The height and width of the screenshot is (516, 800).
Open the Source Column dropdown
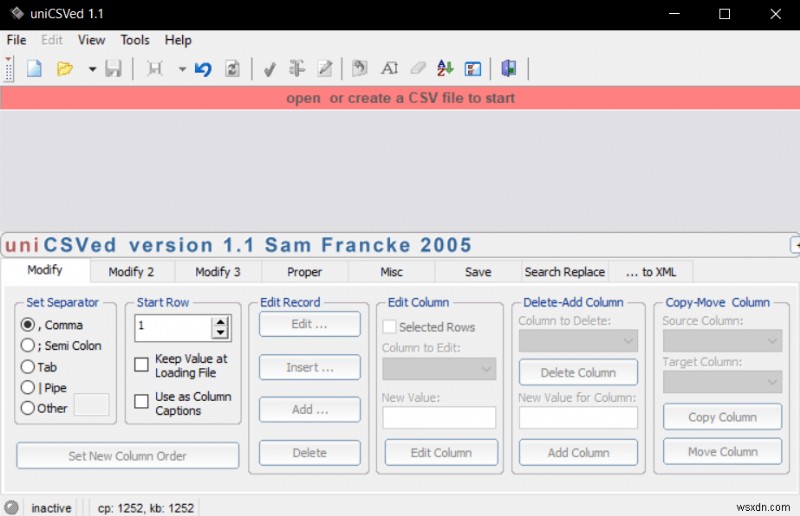[722, 341]
